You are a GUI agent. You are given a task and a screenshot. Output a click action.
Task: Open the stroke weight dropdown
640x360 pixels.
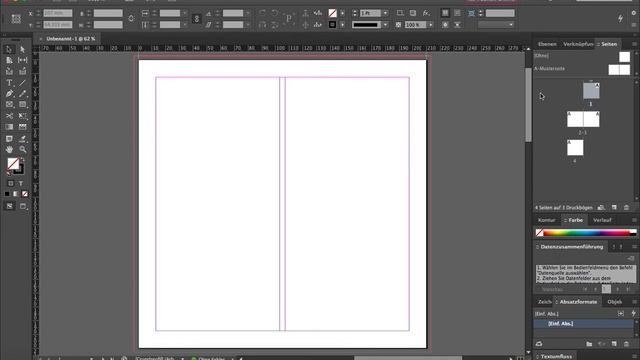[385, 13]
